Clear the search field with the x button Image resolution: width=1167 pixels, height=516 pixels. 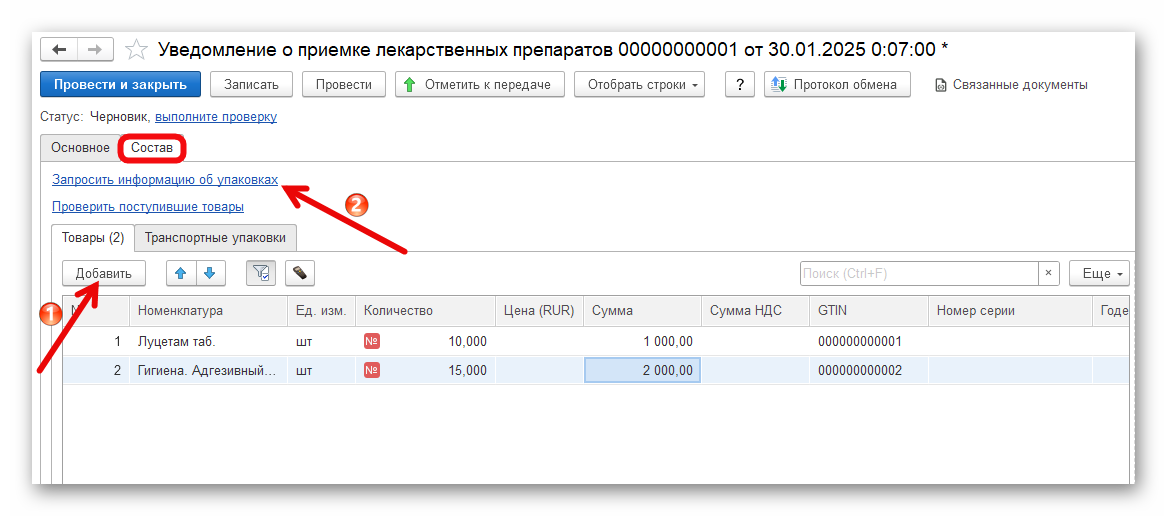1048,273
